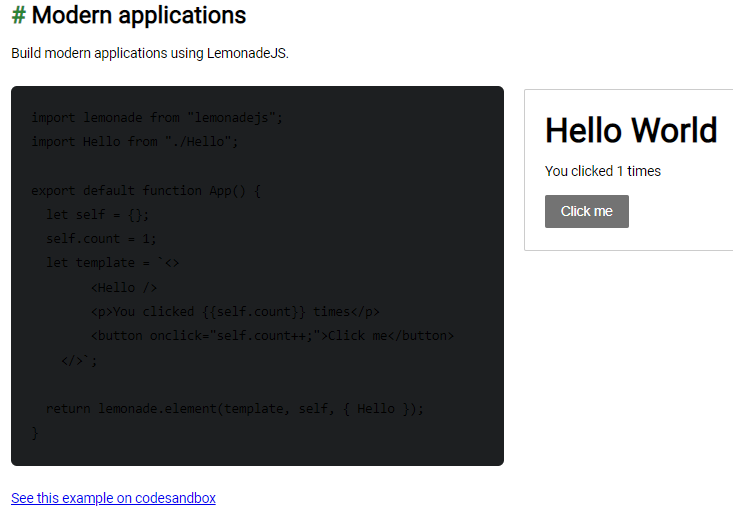Click the 'You clicked 1 times' text
733x525 pixels.
(603, 171)
